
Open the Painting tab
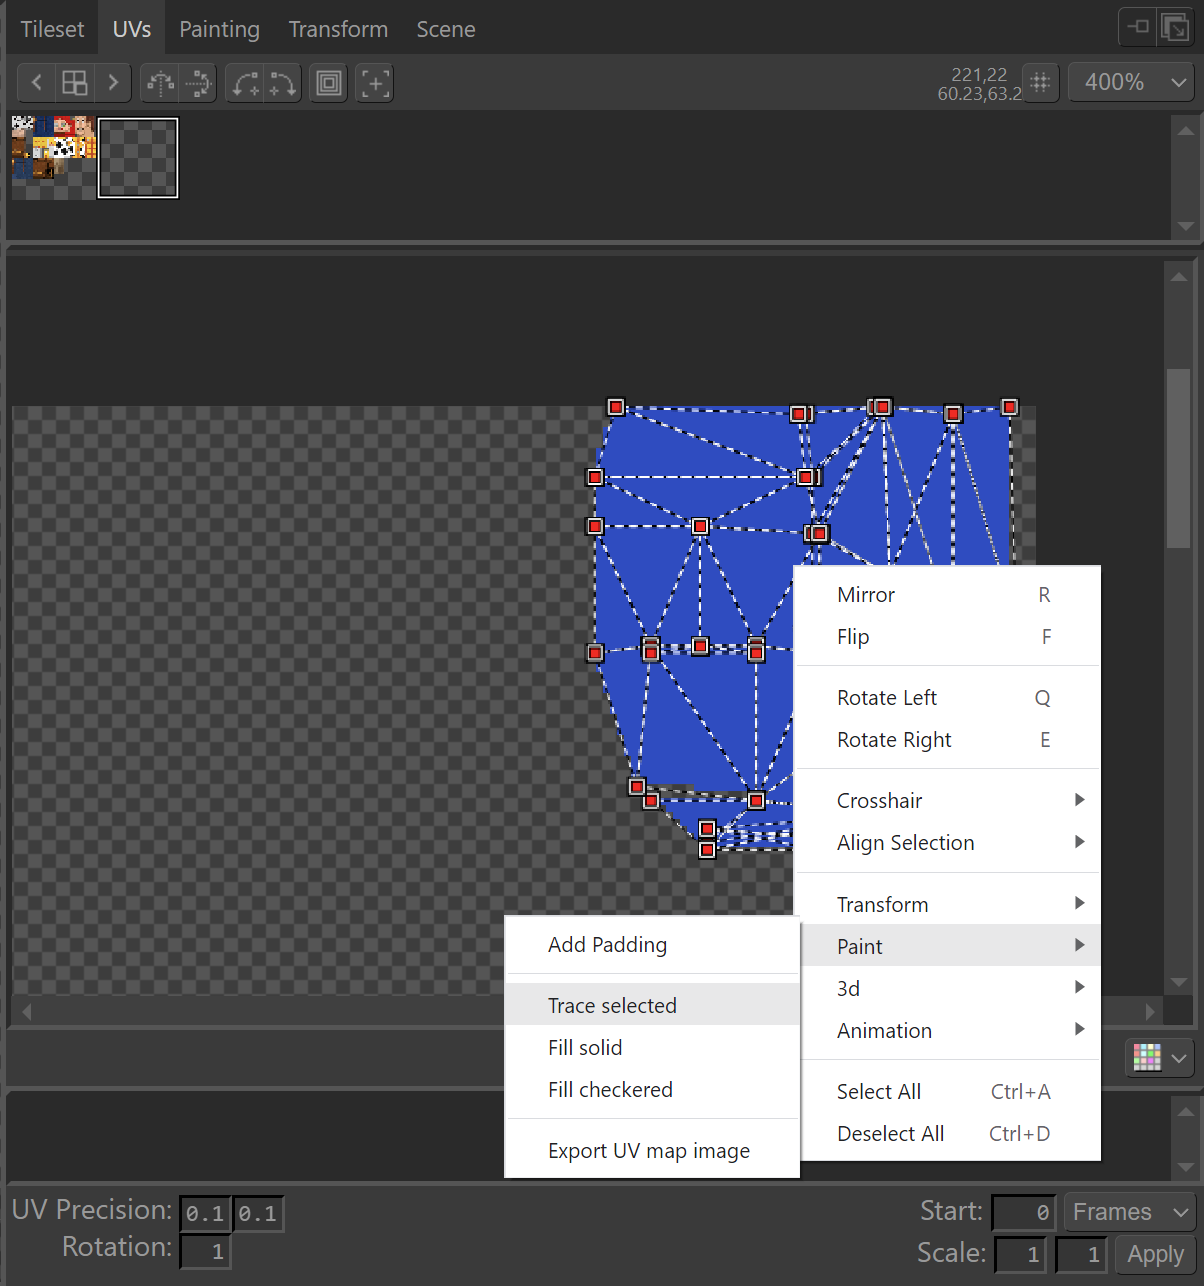point(219,29)
